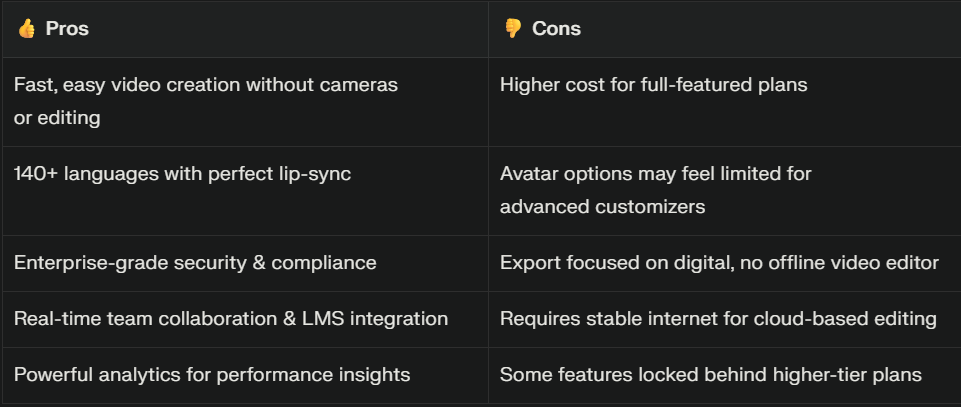Click the thumbs down emoji icon
This screenshot has width=961, height=407.
pyautogui.click(x=512, y=28)
